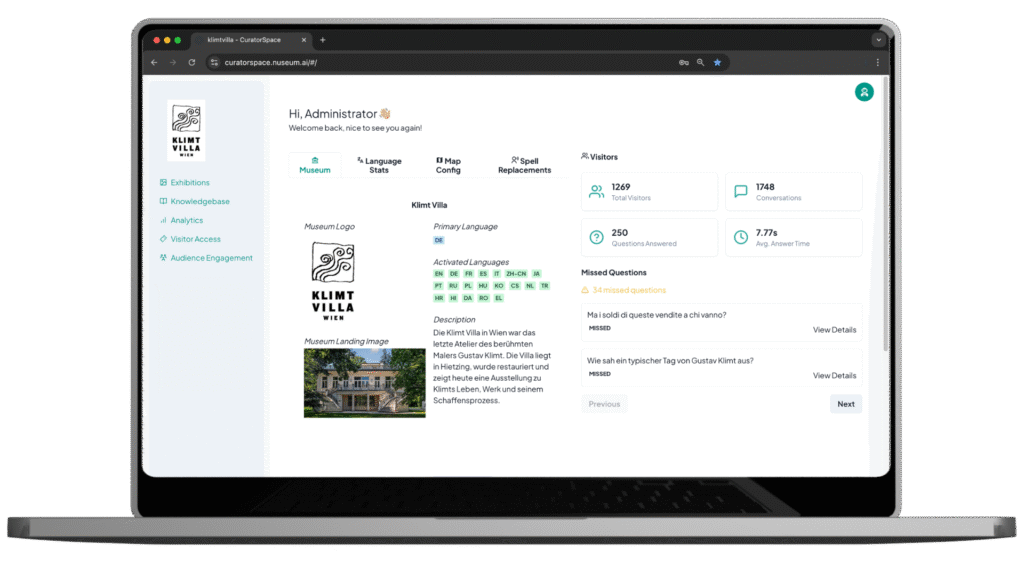
Task: Click the Analytics bar chart icon
Action: click(163, 221)
